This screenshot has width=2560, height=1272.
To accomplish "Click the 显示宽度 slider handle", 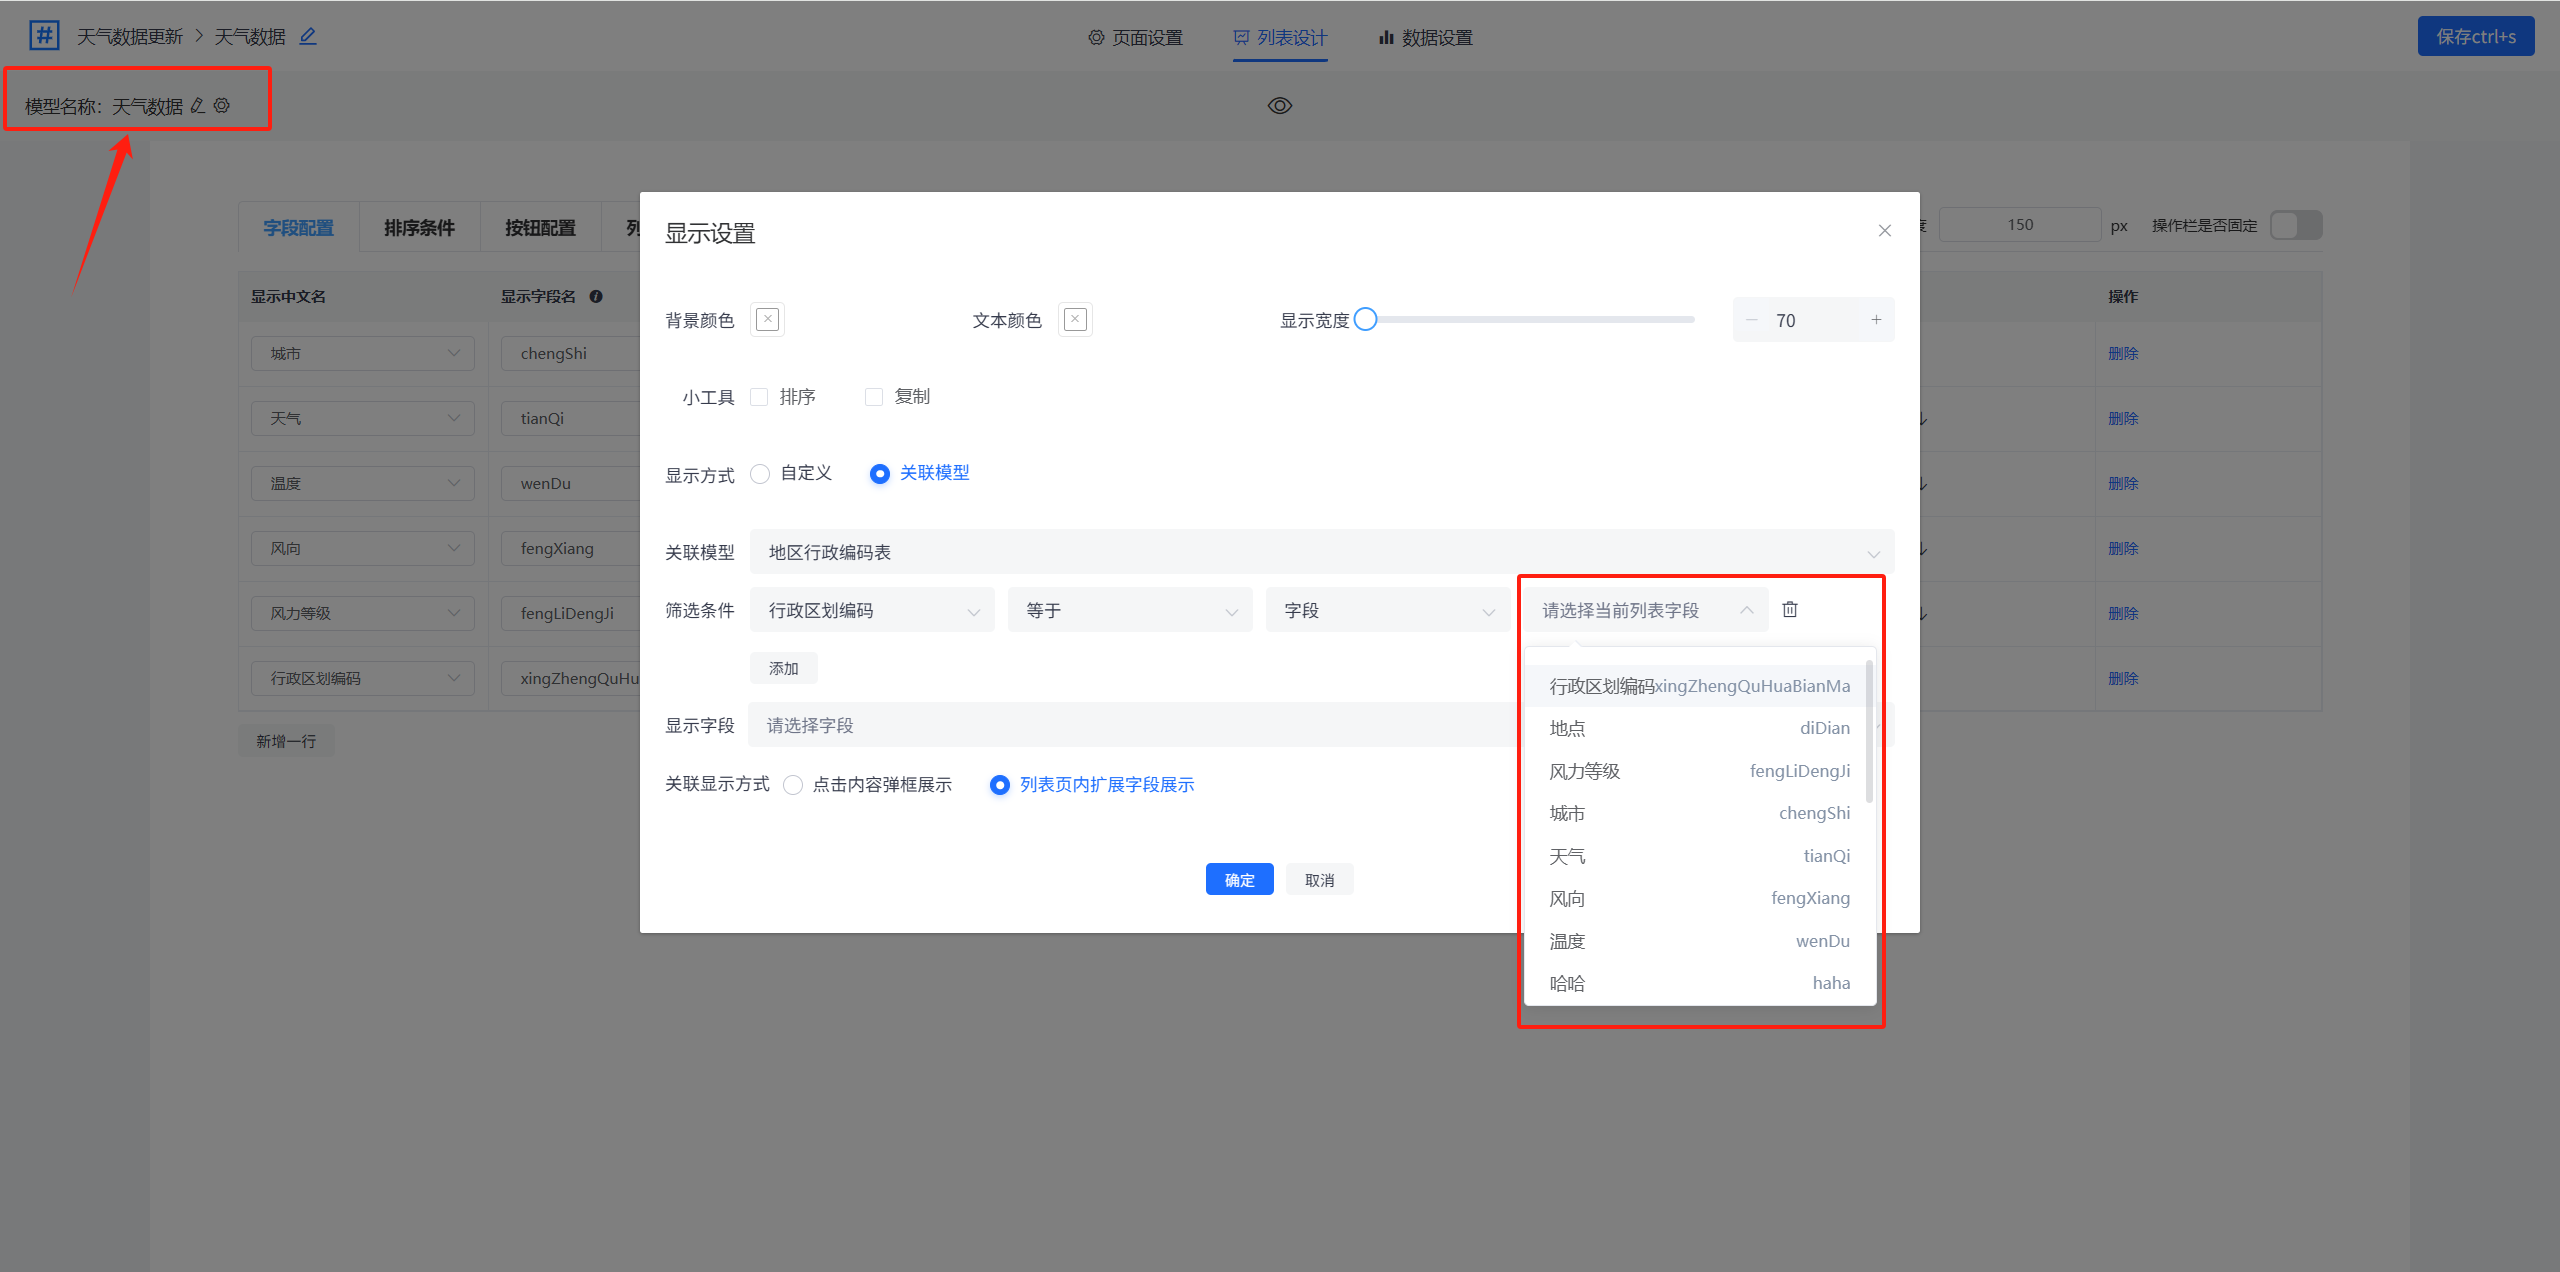I will coord(1365,320).
